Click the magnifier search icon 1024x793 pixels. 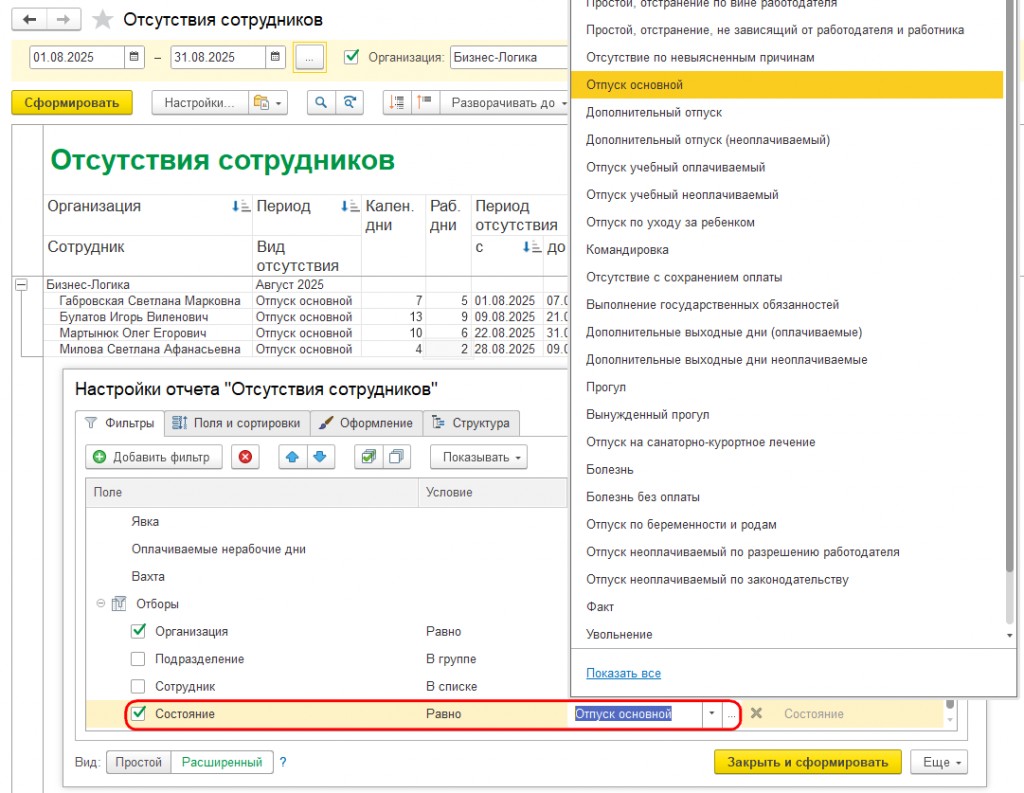coord(321,103)
